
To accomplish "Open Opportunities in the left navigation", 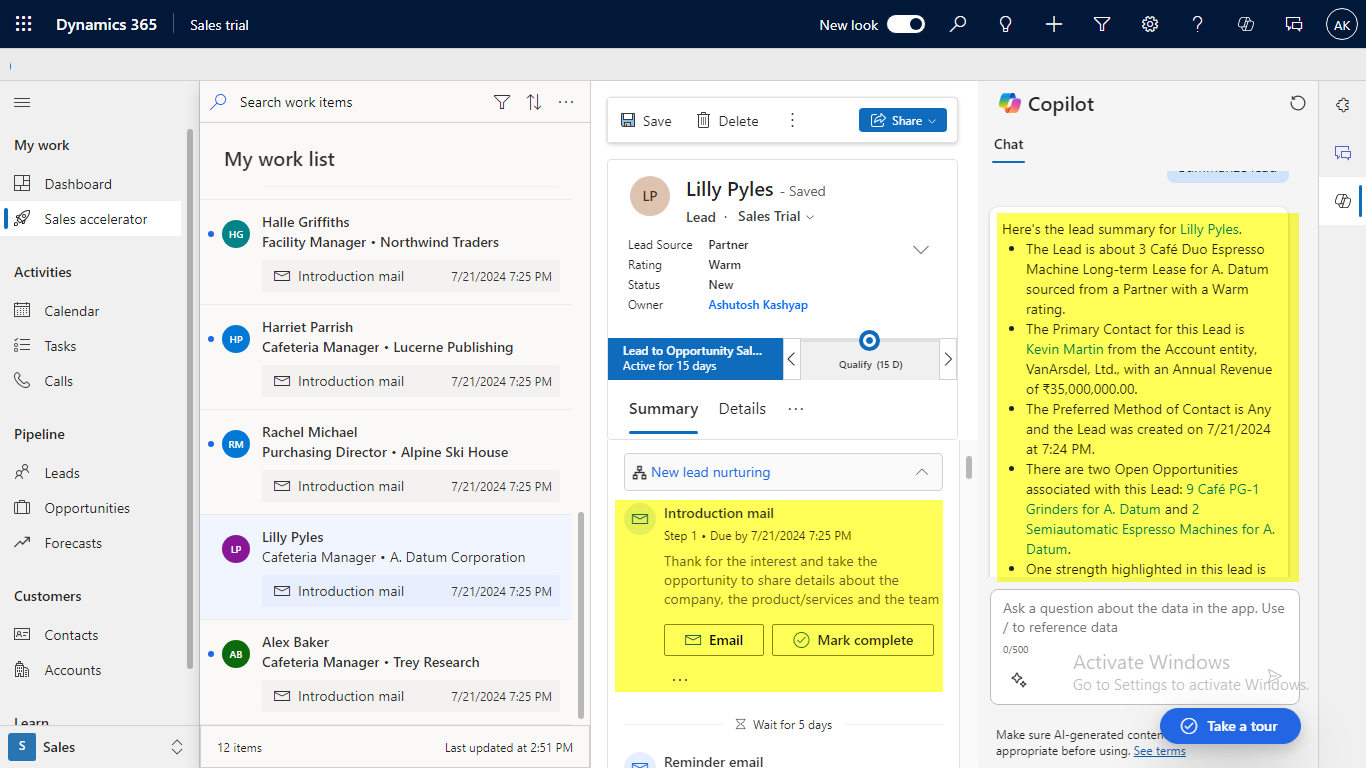I will point(87,508).
